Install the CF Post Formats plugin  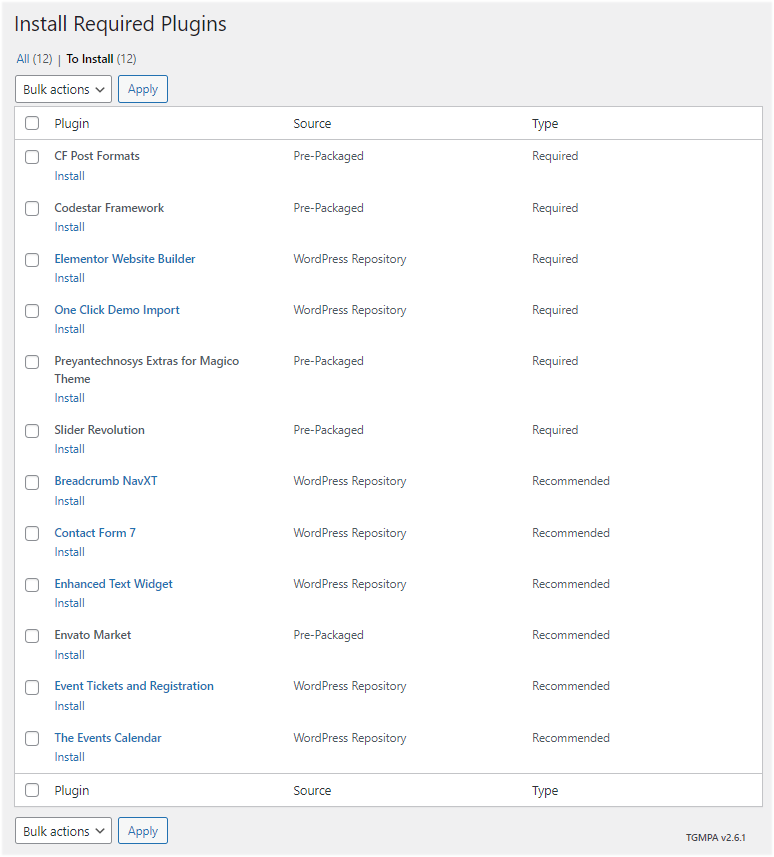pos(69,176)
